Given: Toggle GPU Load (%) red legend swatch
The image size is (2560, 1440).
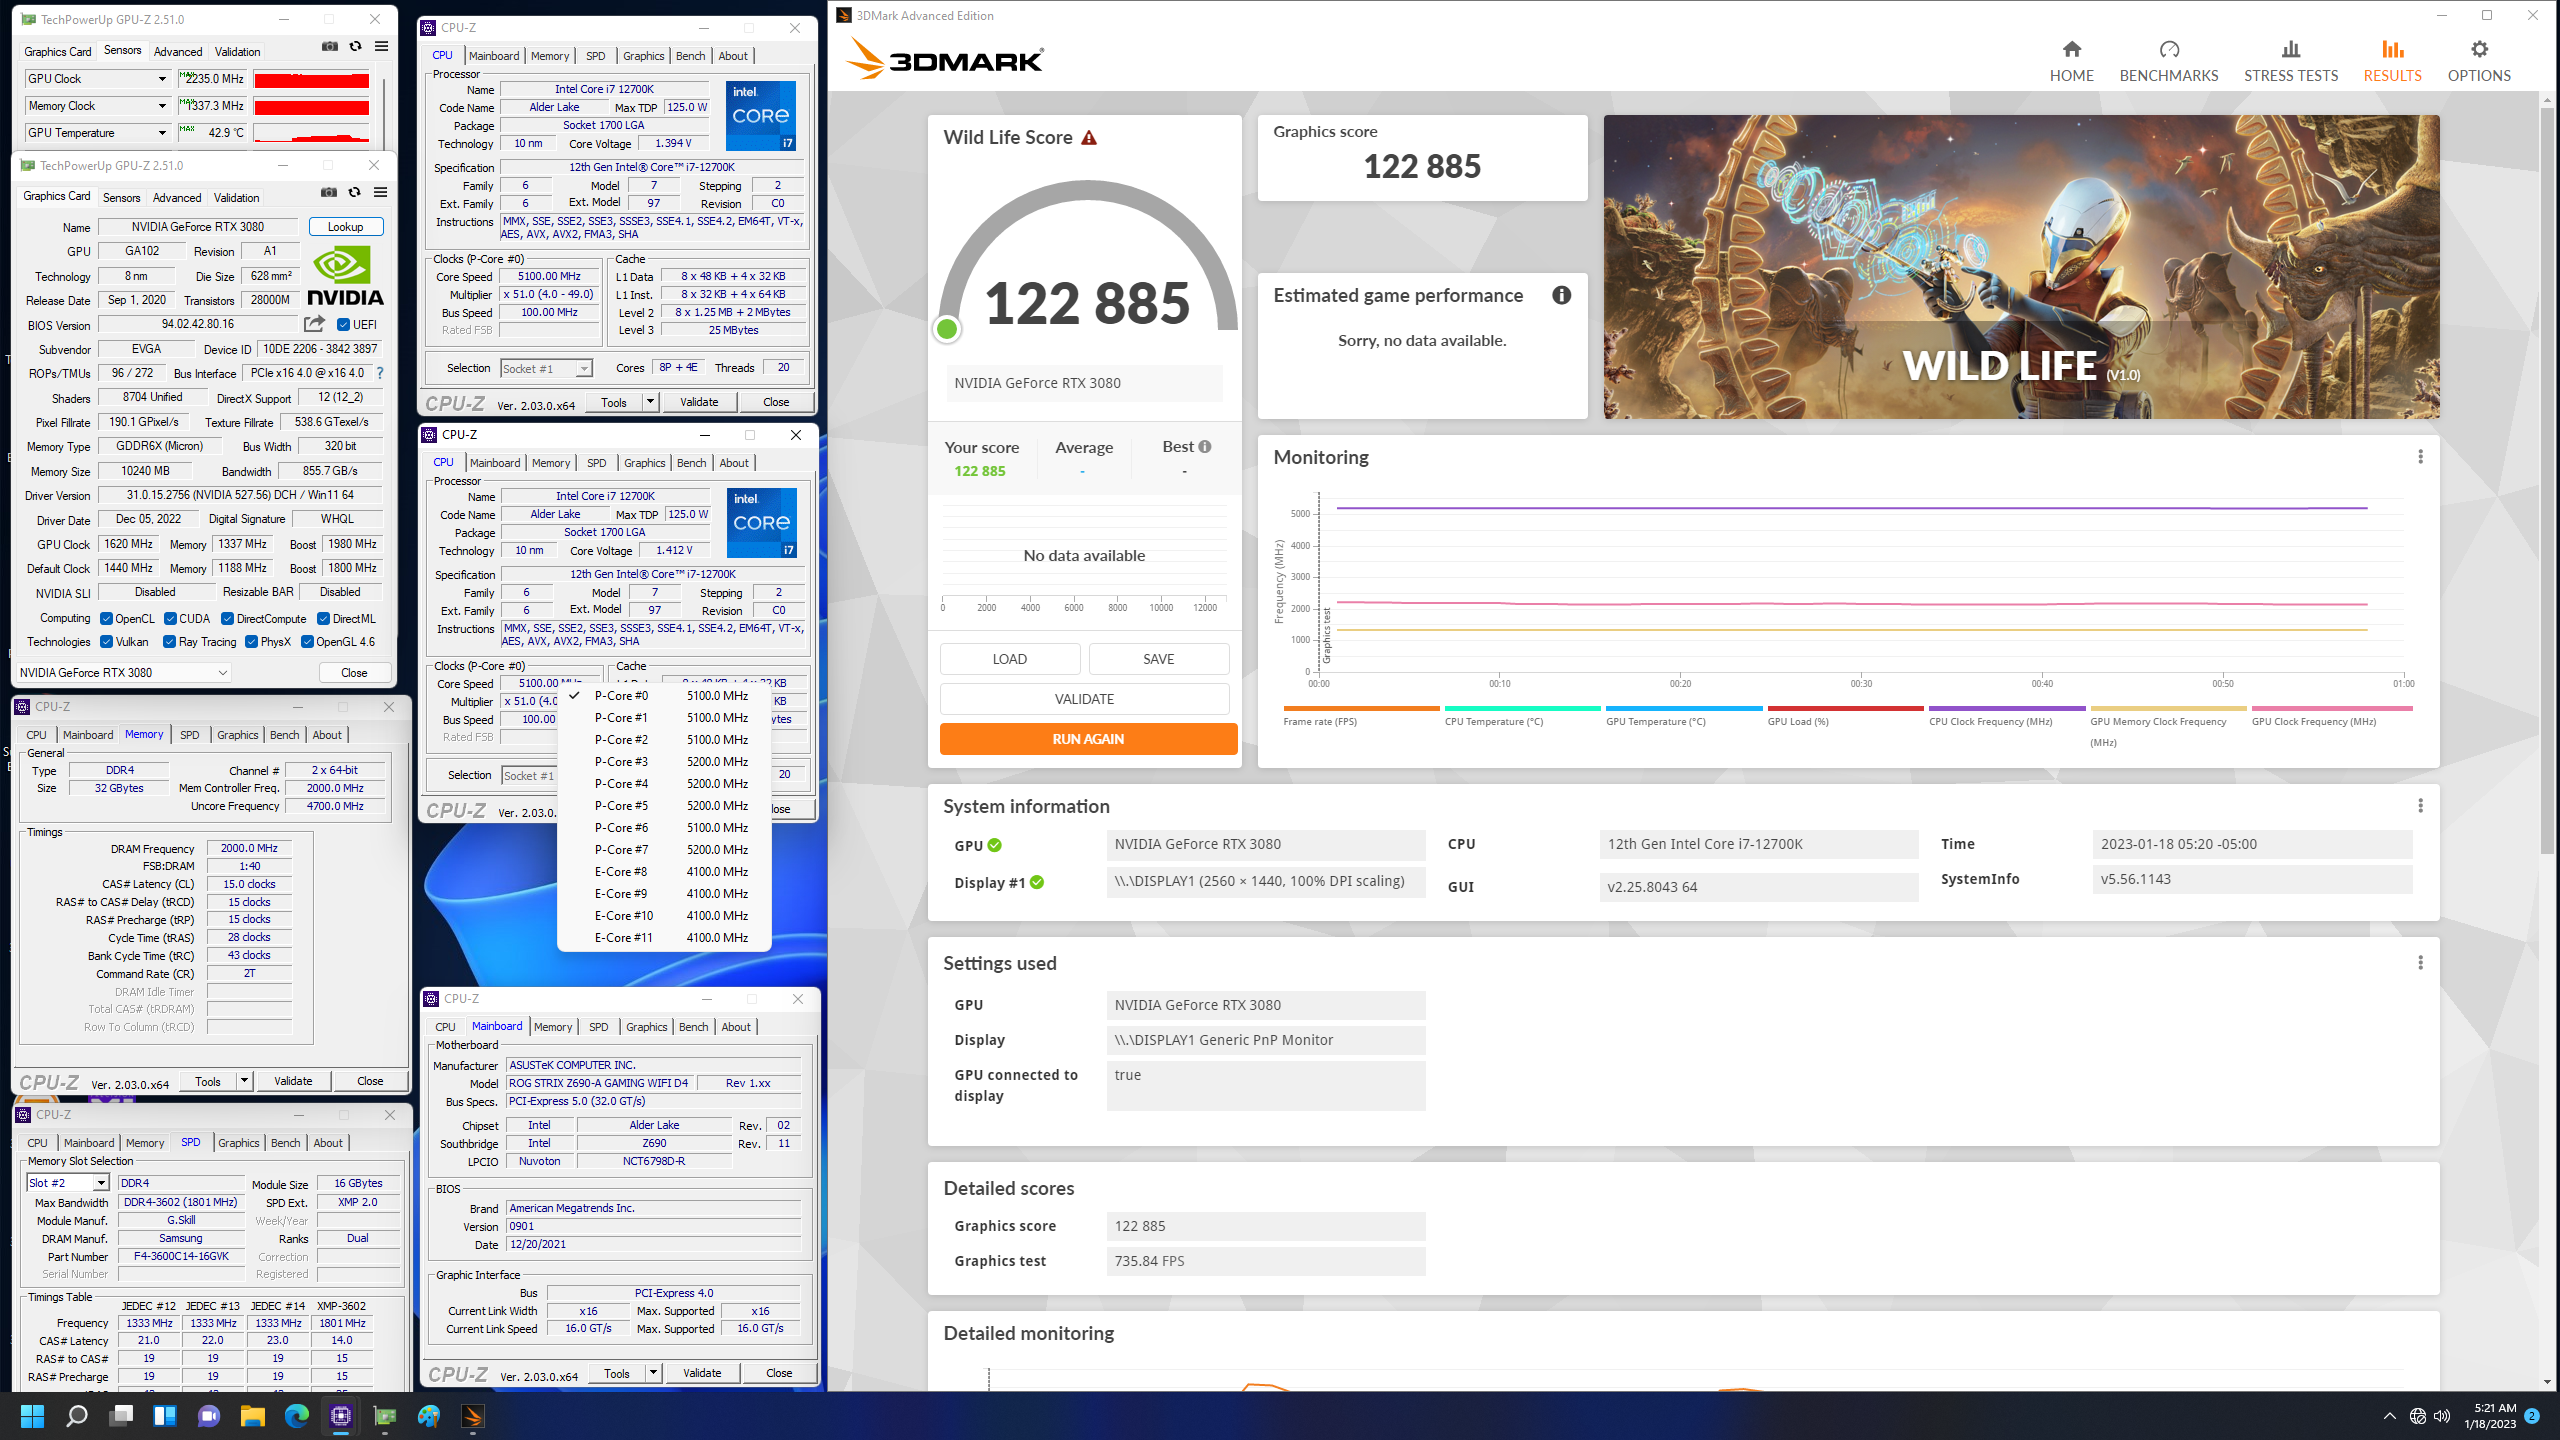Looking at the screenshot, I should click(1845, 708).
